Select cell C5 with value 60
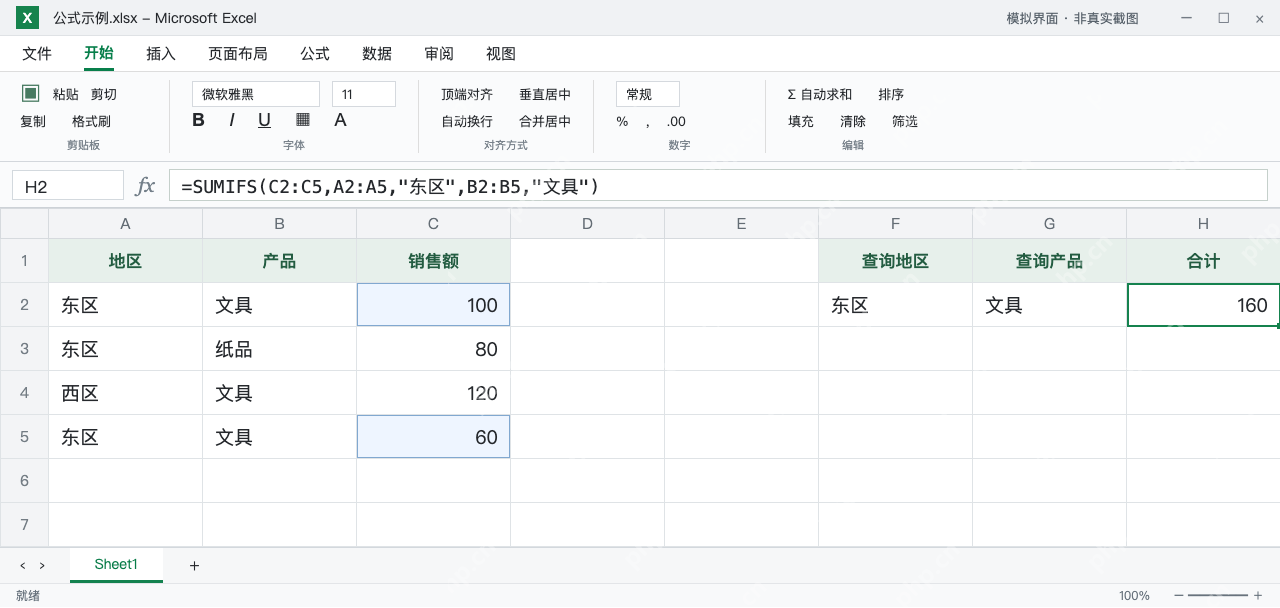Image resolution: width=1280 pixels, height=608 pixels. [433, 437]
